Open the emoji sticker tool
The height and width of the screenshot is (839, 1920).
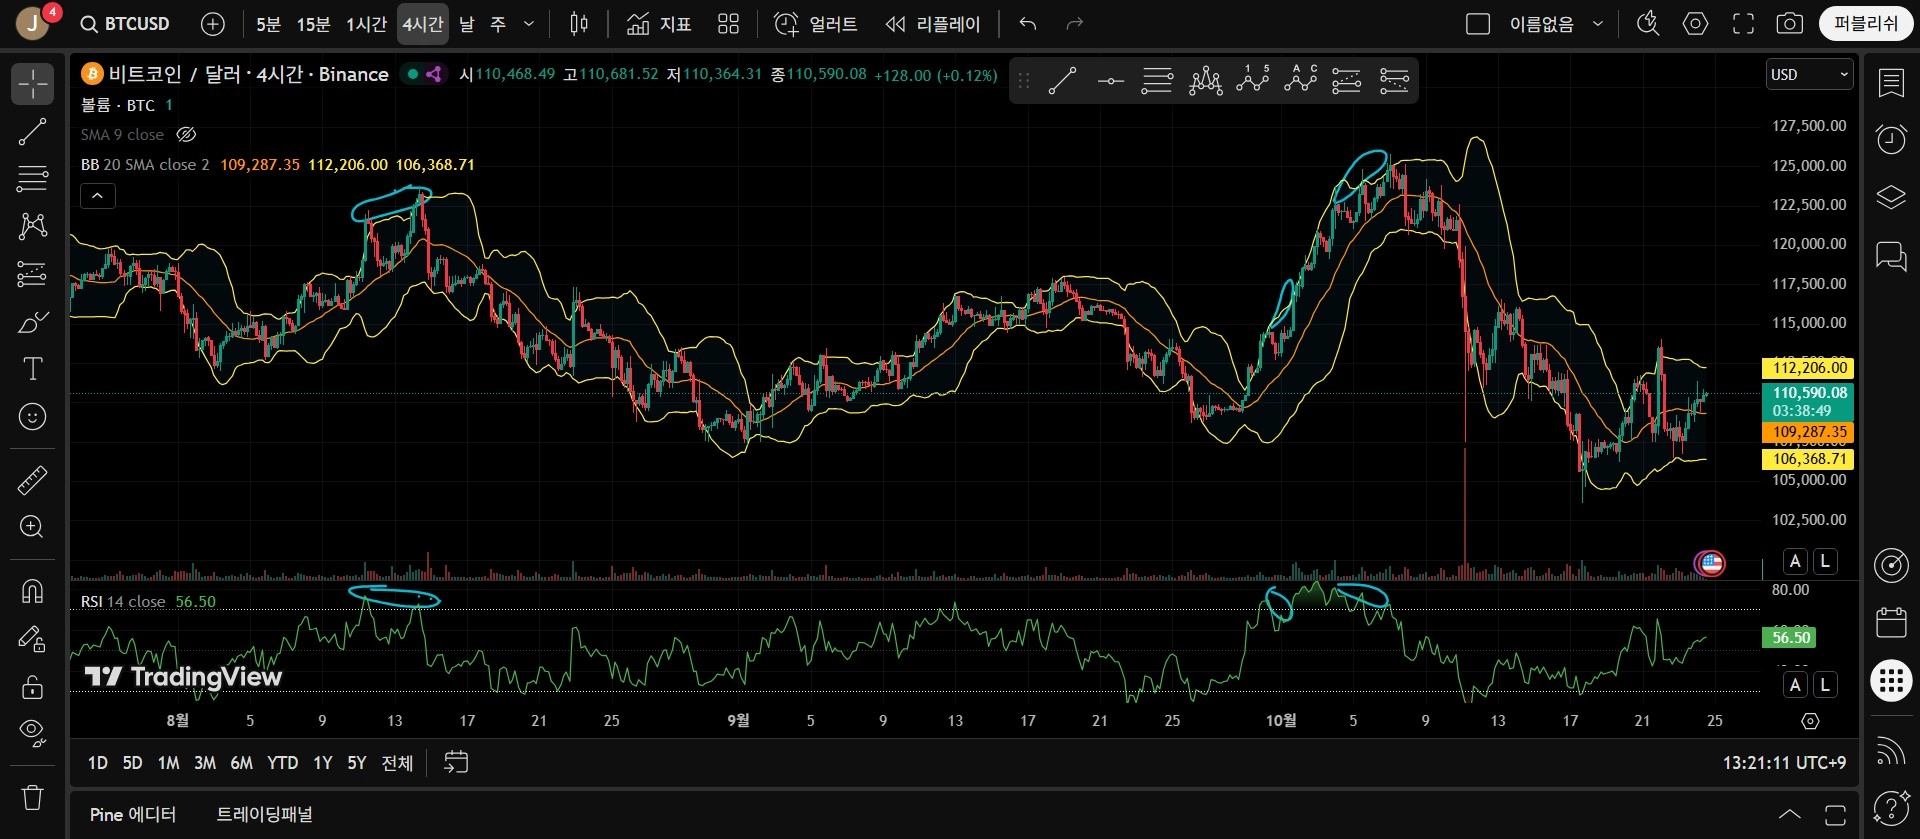[32, 417]
